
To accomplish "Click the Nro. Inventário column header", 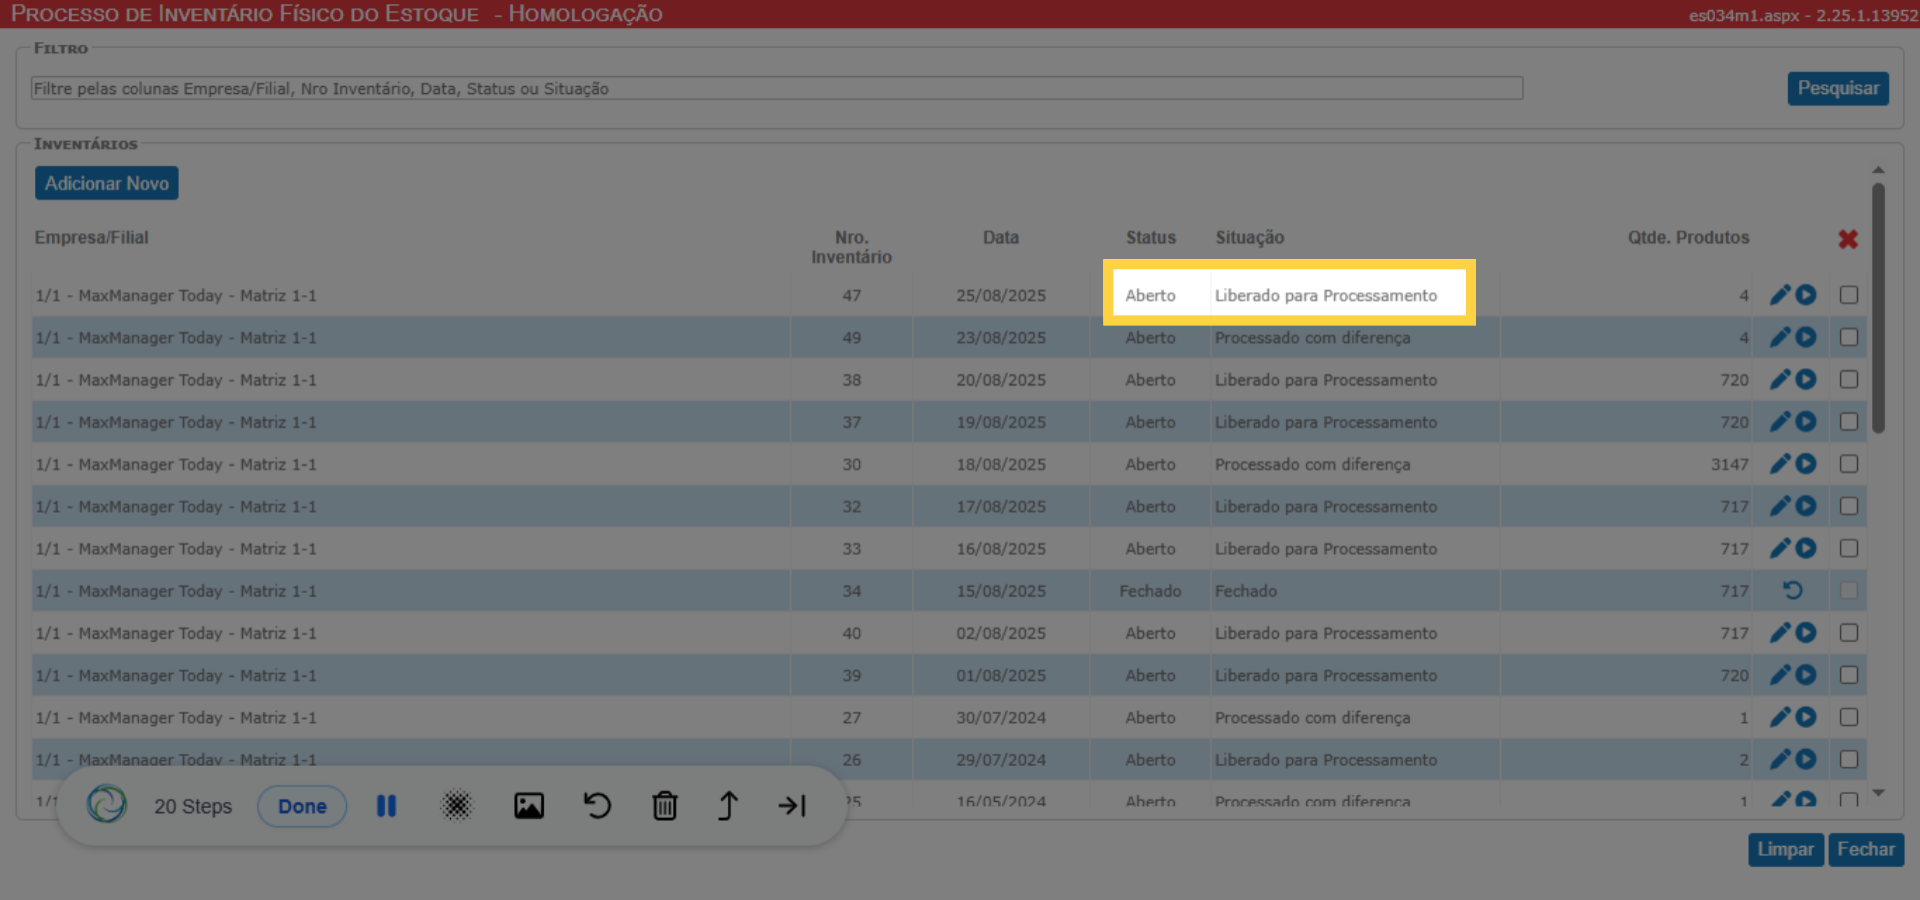I will (851, 247).
